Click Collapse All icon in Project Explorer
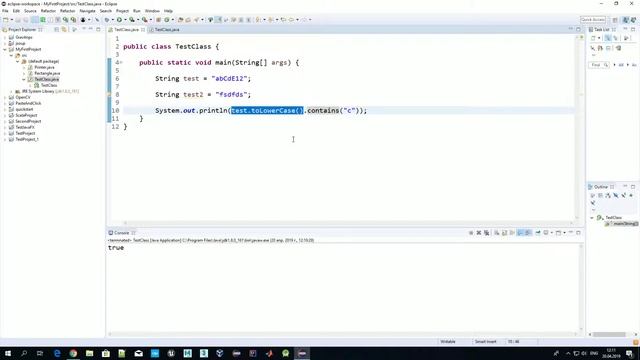The image size is (640, 360). (57, 29)
